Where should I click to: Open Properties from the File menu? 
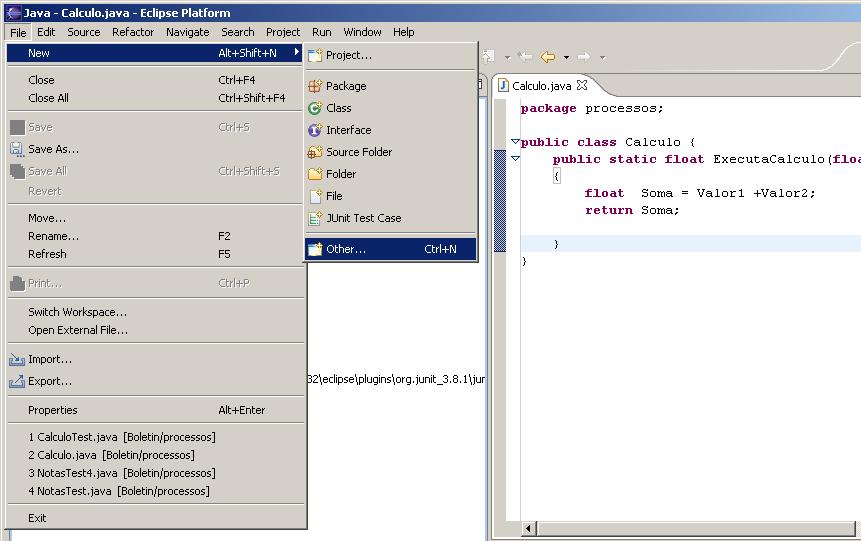(x=156, y=411)
